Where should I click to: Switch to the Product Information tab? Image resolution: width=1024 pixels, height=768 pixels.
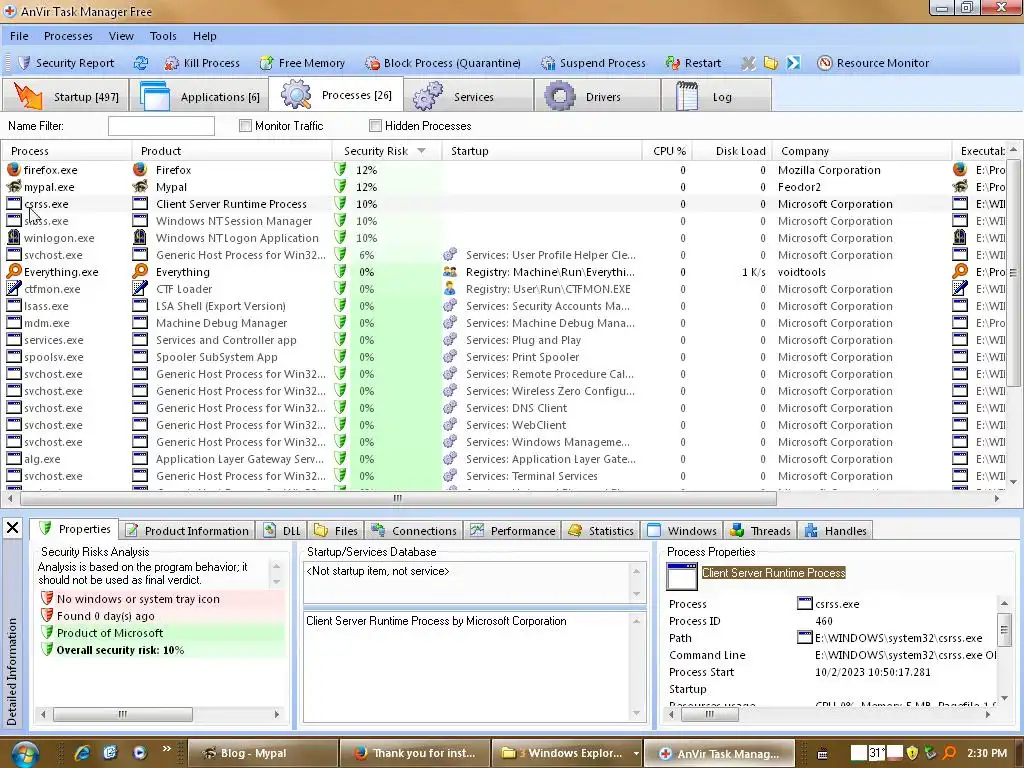tap(187, 530)
